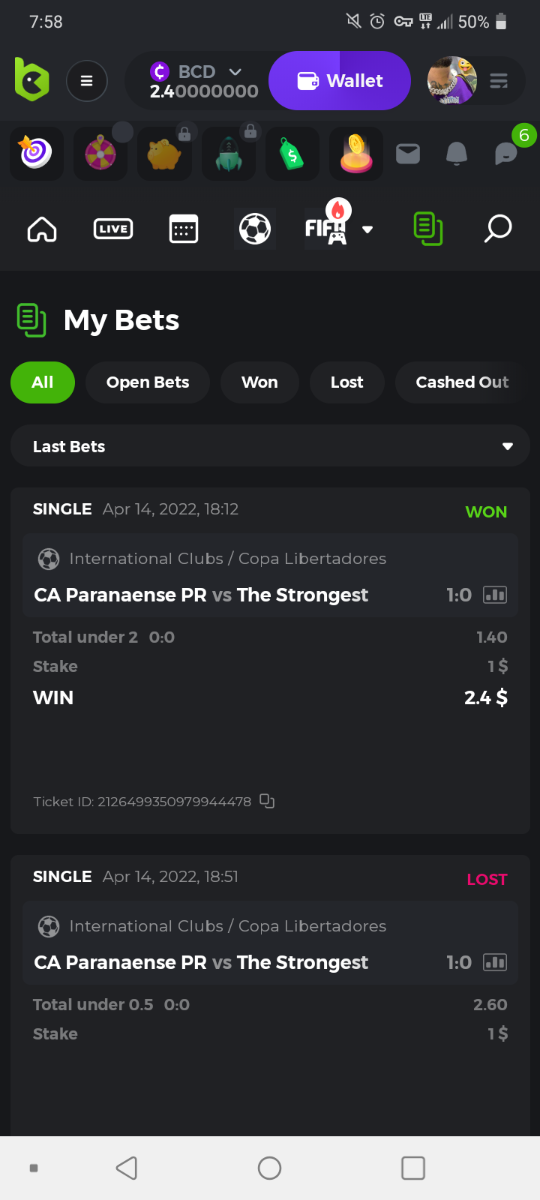Open the LIVE events icon

[x=113, y=229]
